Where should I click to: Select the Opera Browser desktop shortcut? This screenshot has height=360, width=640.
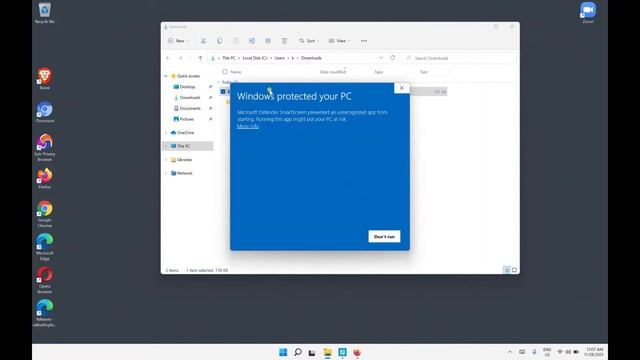click(44, 280)
